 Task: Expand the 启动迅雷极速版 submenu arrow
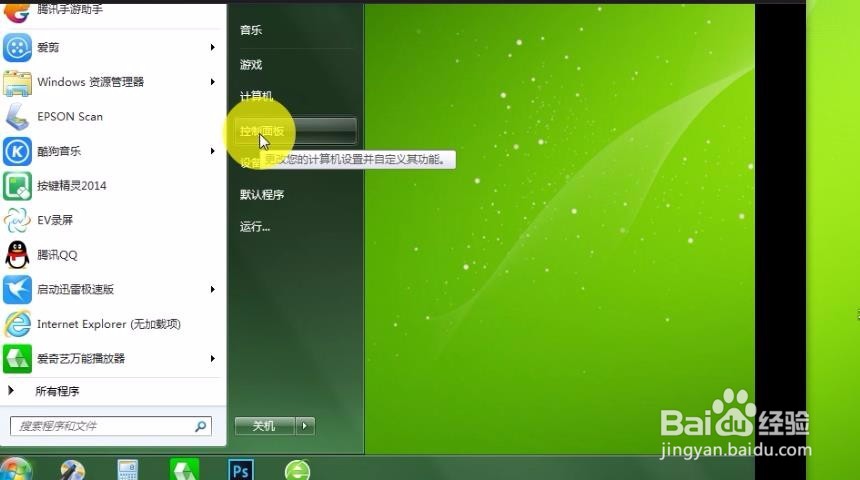coord(212,289)
